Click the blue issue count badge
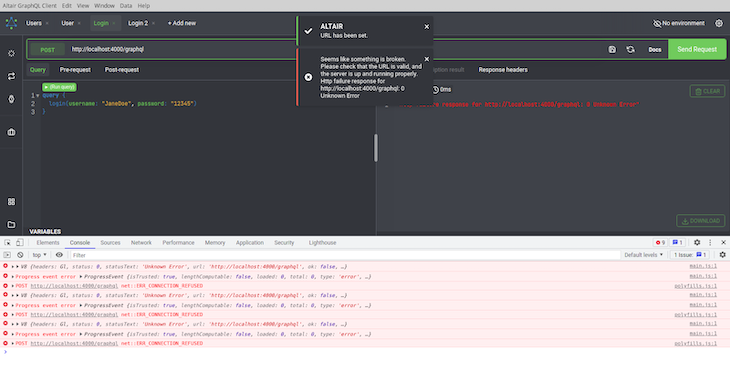730x382 pixels. (x=677, y=242)
